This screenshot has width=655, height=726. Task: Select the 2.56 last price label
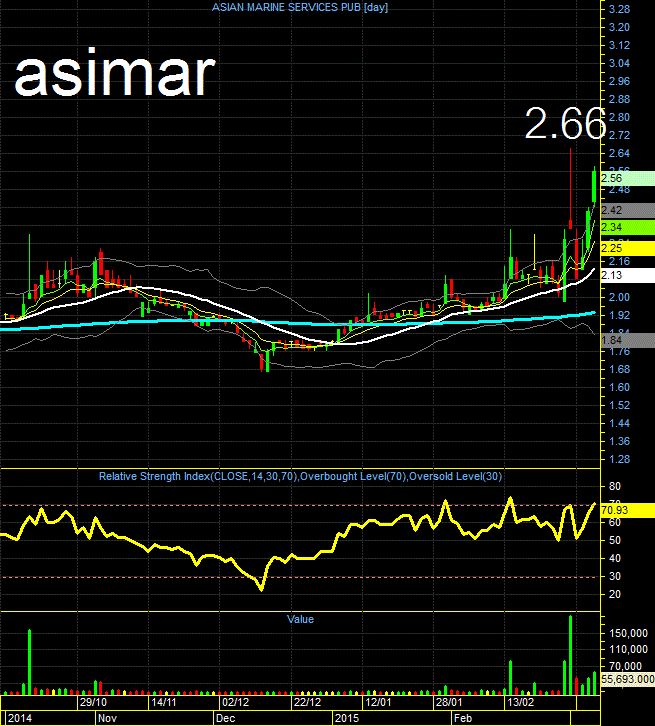(627, 178)
